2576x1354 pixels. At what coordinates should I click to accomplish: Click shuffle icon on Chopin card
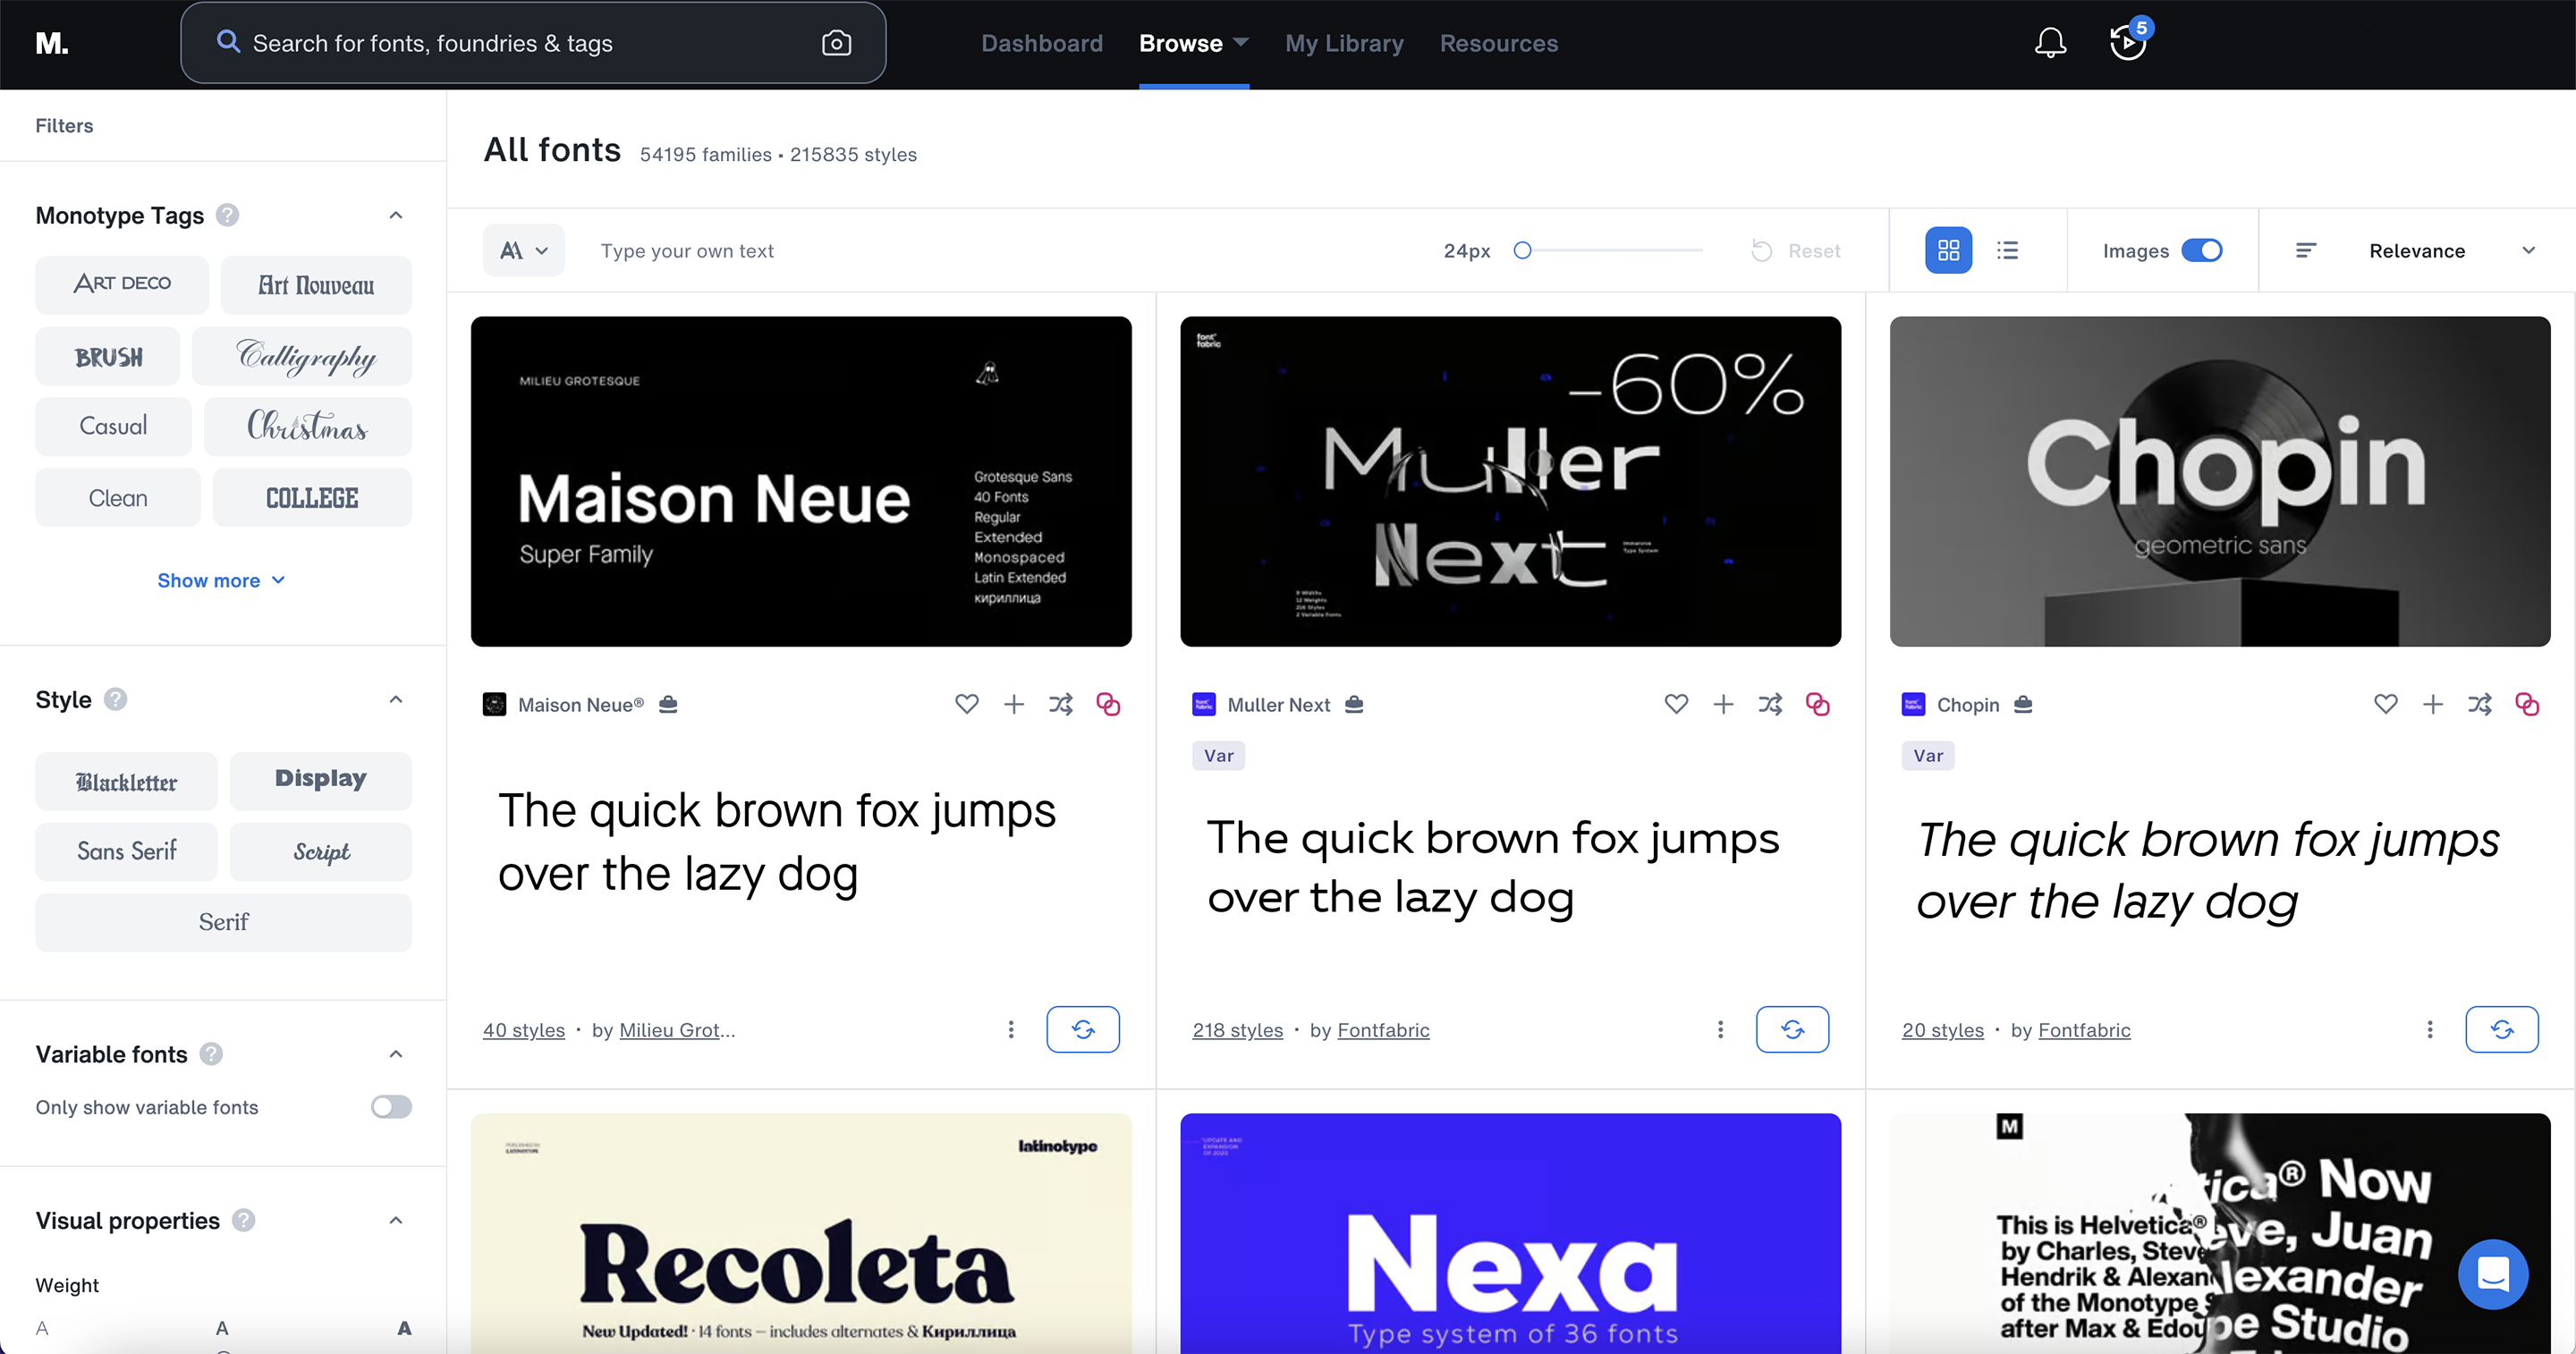coord(2479,704)
